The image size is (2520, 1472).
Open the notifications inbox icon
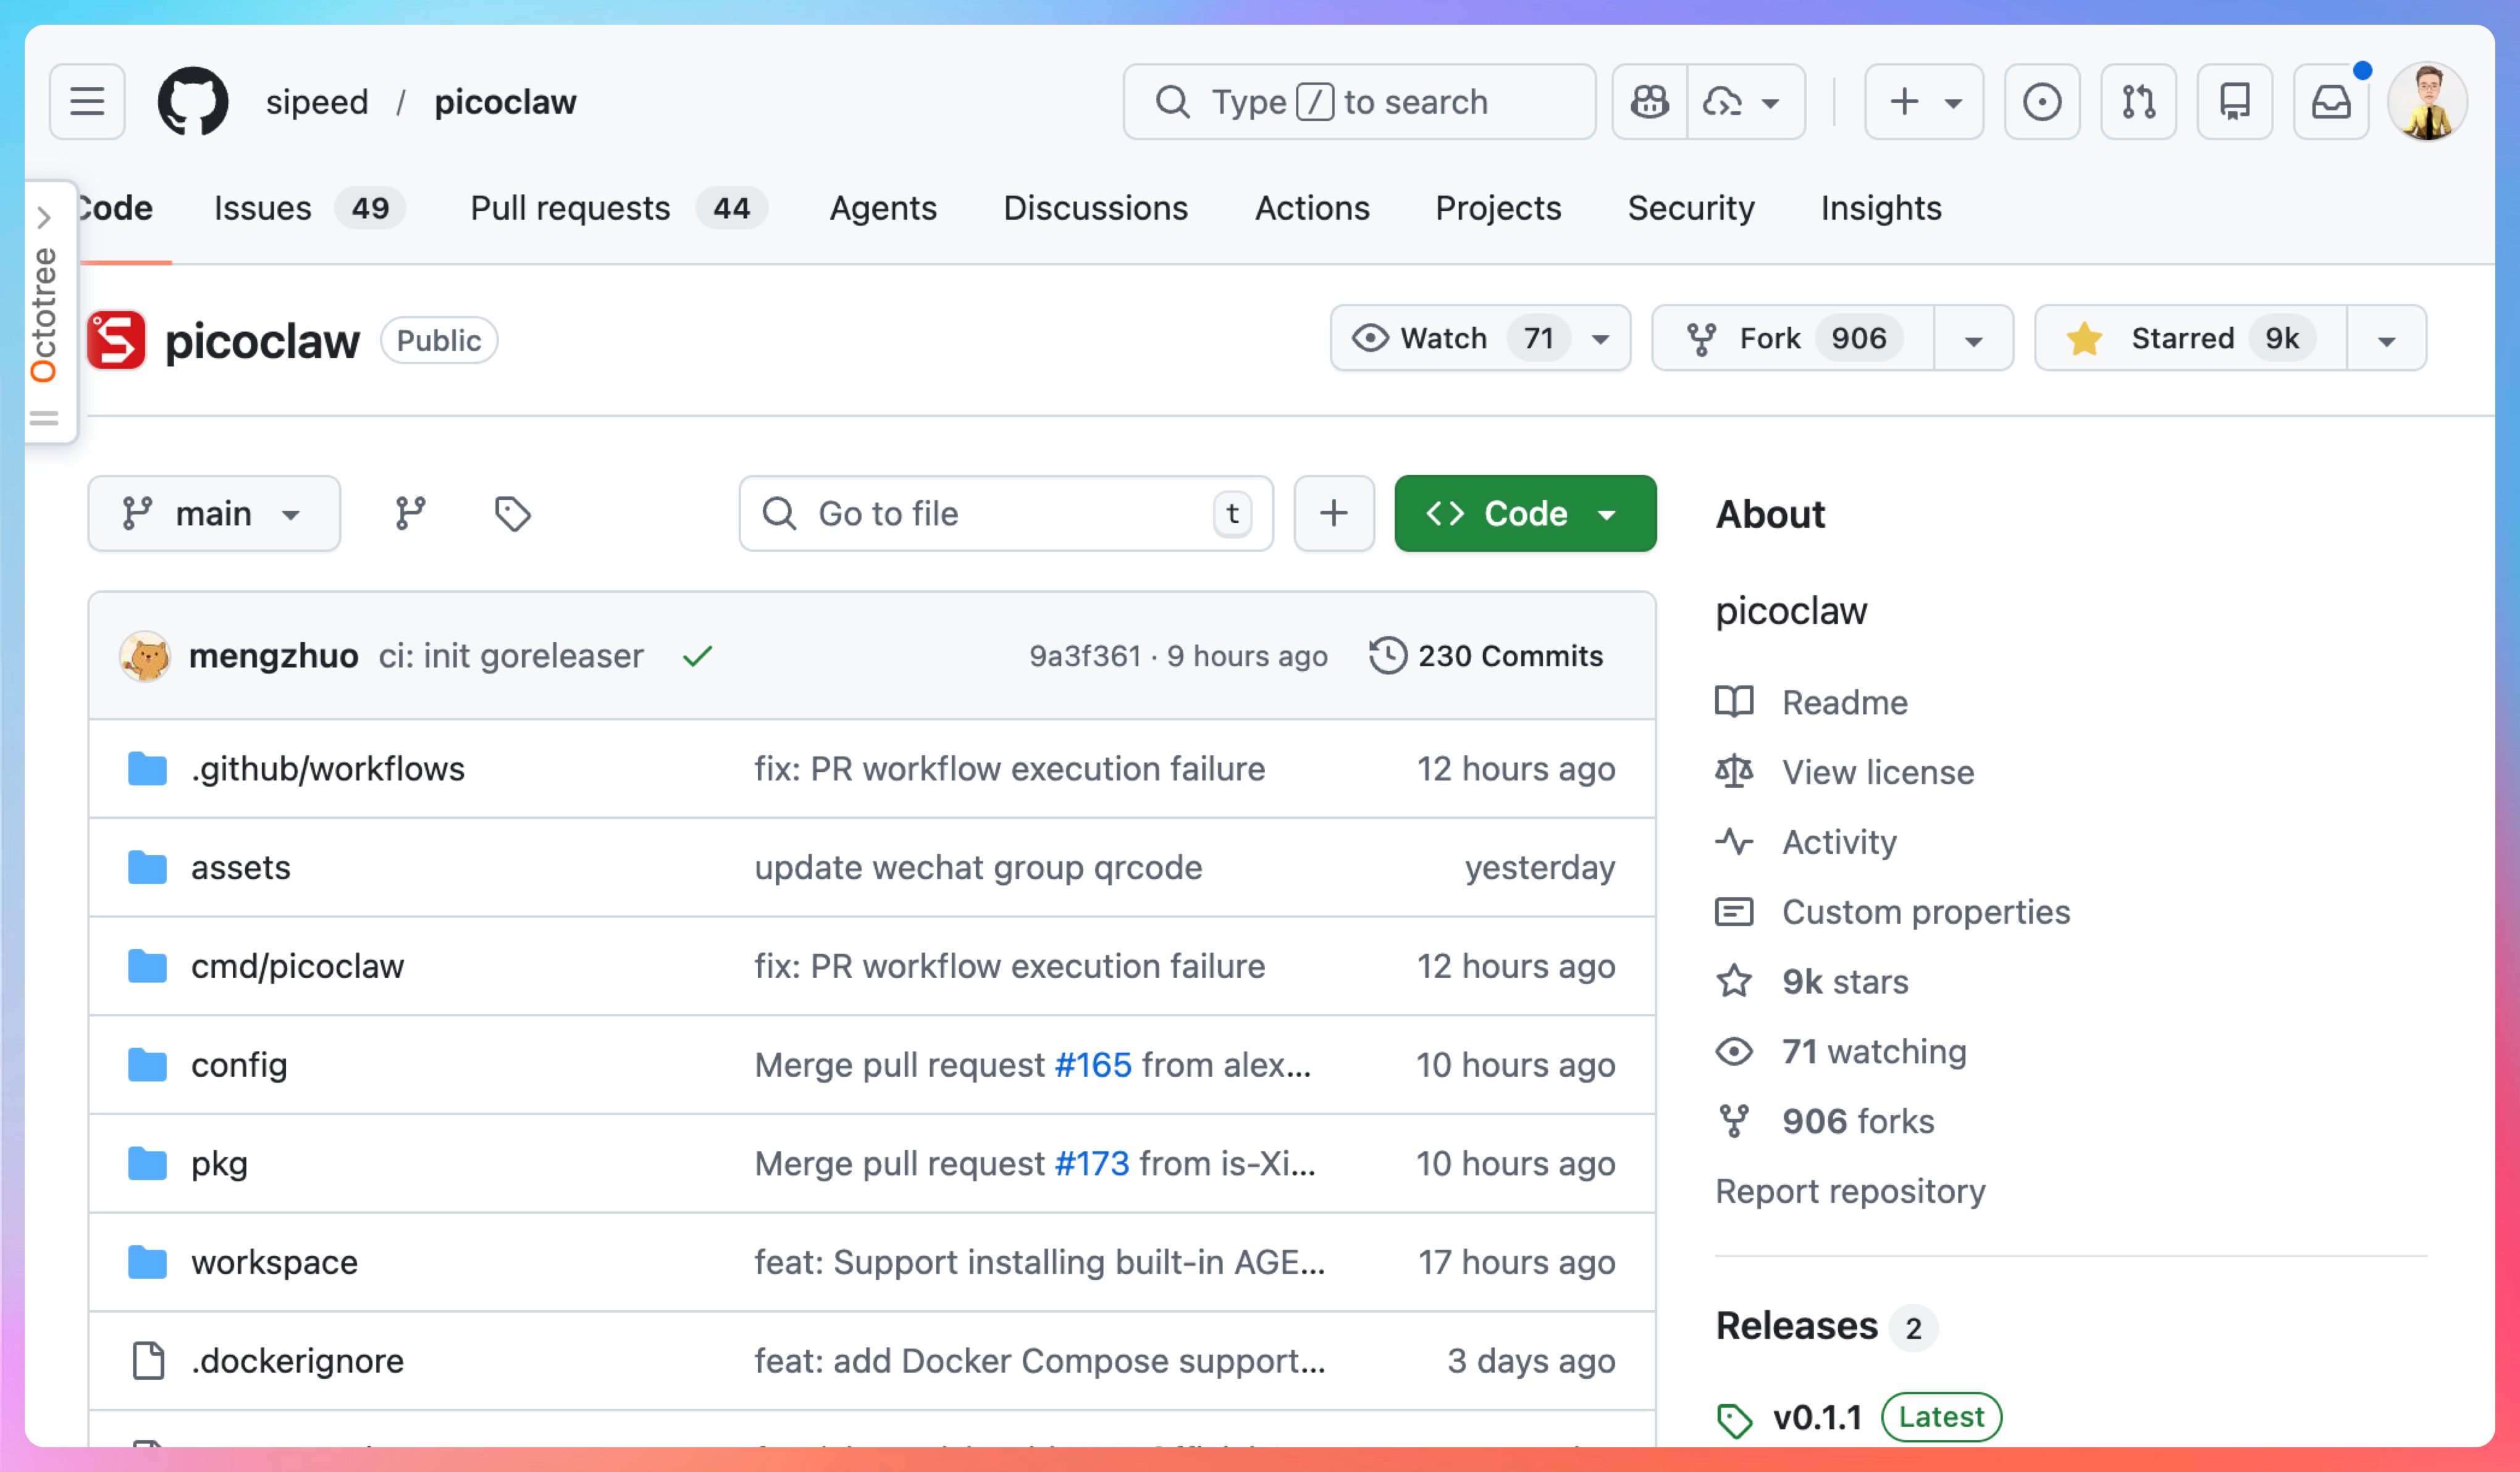[2330, 101]
